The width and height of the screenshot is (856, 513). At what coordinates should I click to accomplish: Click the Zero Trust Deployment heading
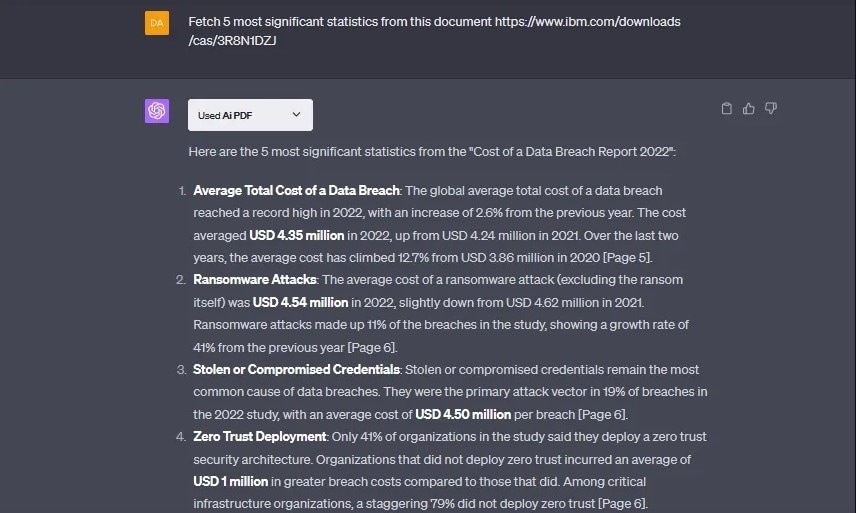tap(260, 436)
